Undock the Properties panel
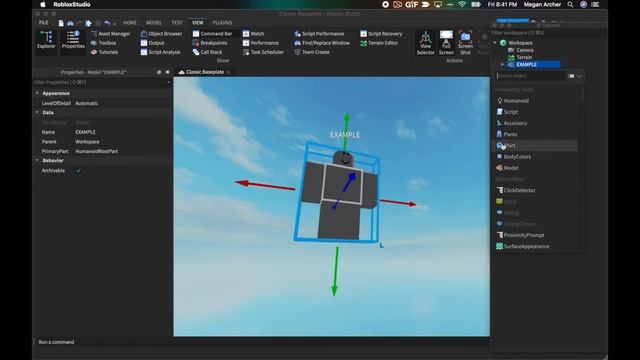 159,72
